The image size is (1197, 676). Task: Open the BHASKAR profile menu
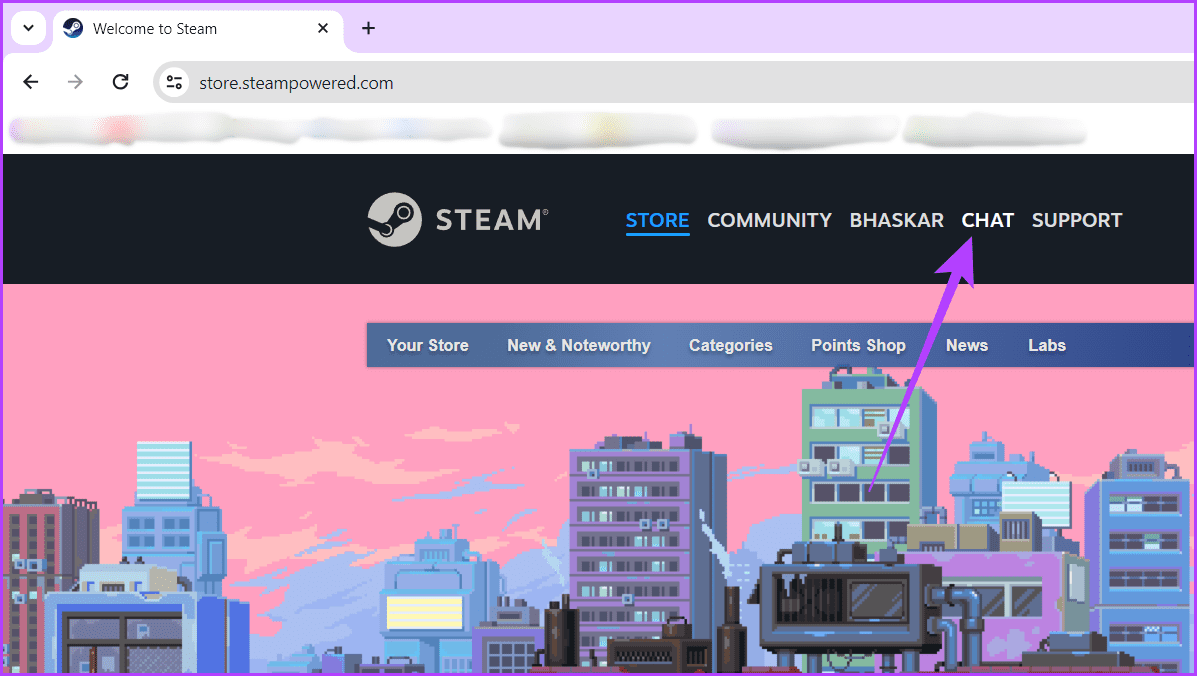tap(896, 220)
